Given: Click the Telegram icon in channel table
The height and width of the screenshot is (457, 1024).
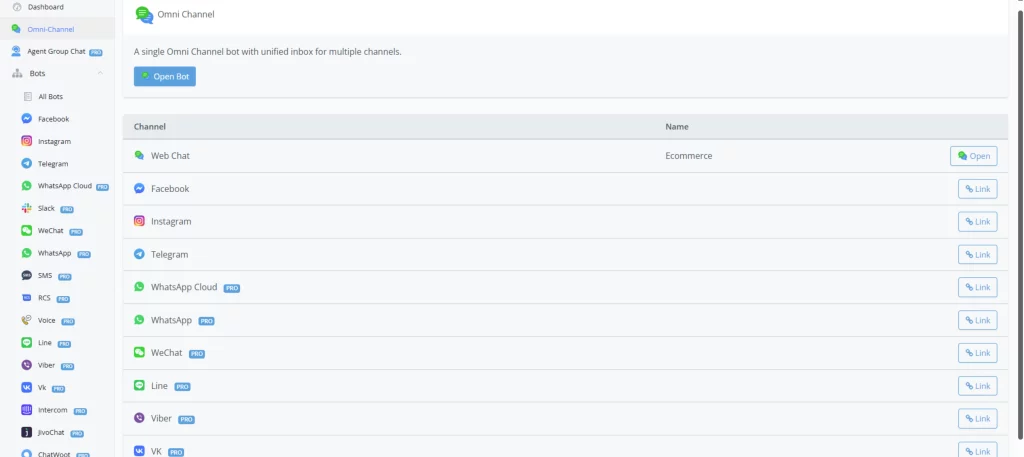Looking at the screenshot, I should click(139, 254).
